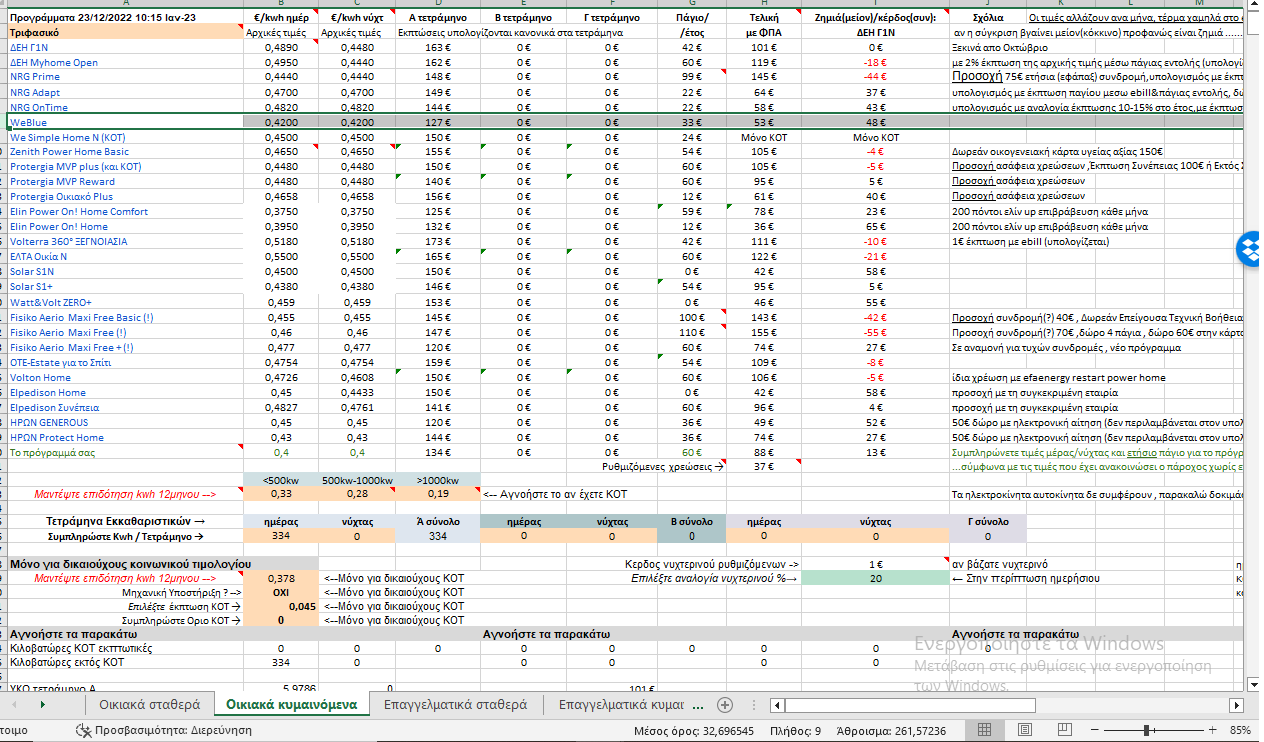The width and height of the screenshot is (1264, 742).
Task: Select the "NRG OnTime" program cell
Action: click(125, 107)
